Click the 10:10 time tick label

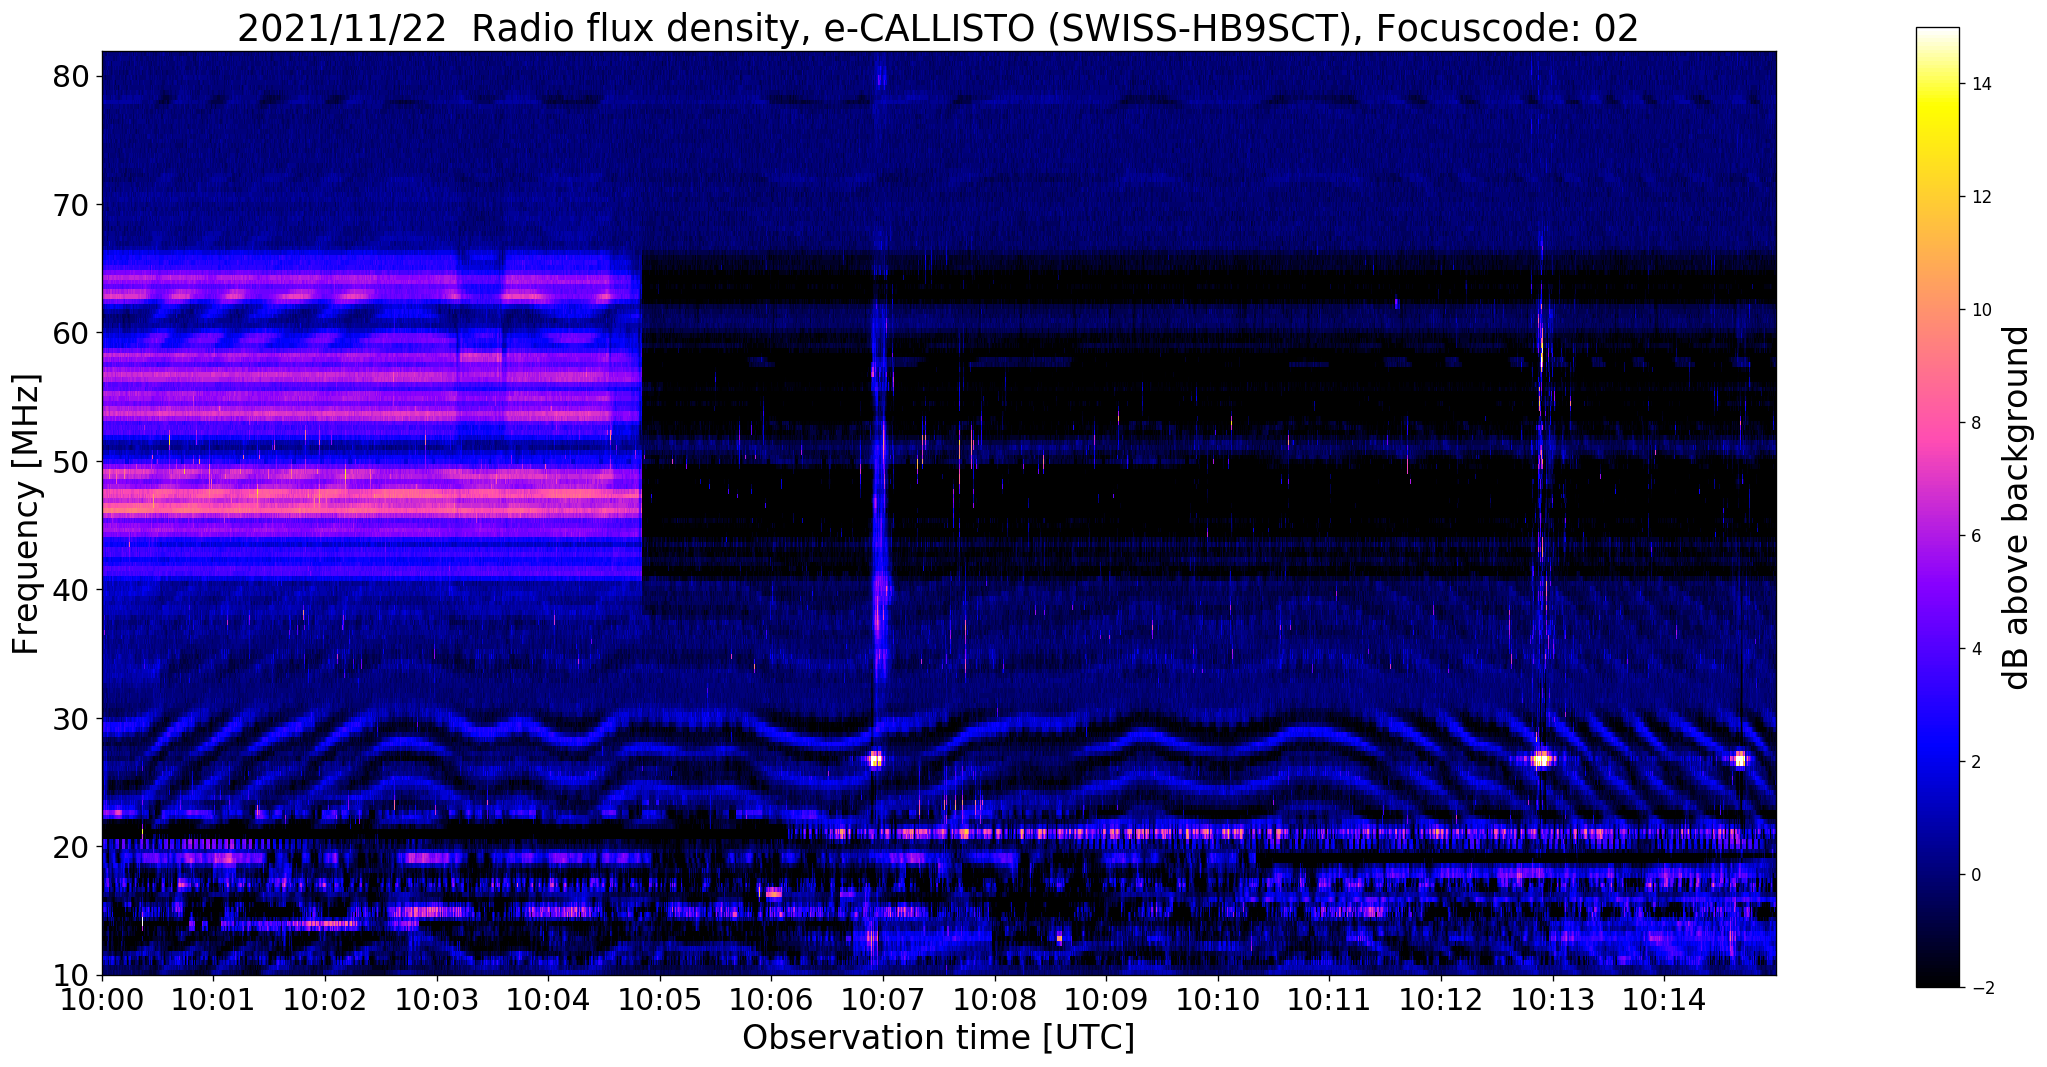point(1218,1001)
